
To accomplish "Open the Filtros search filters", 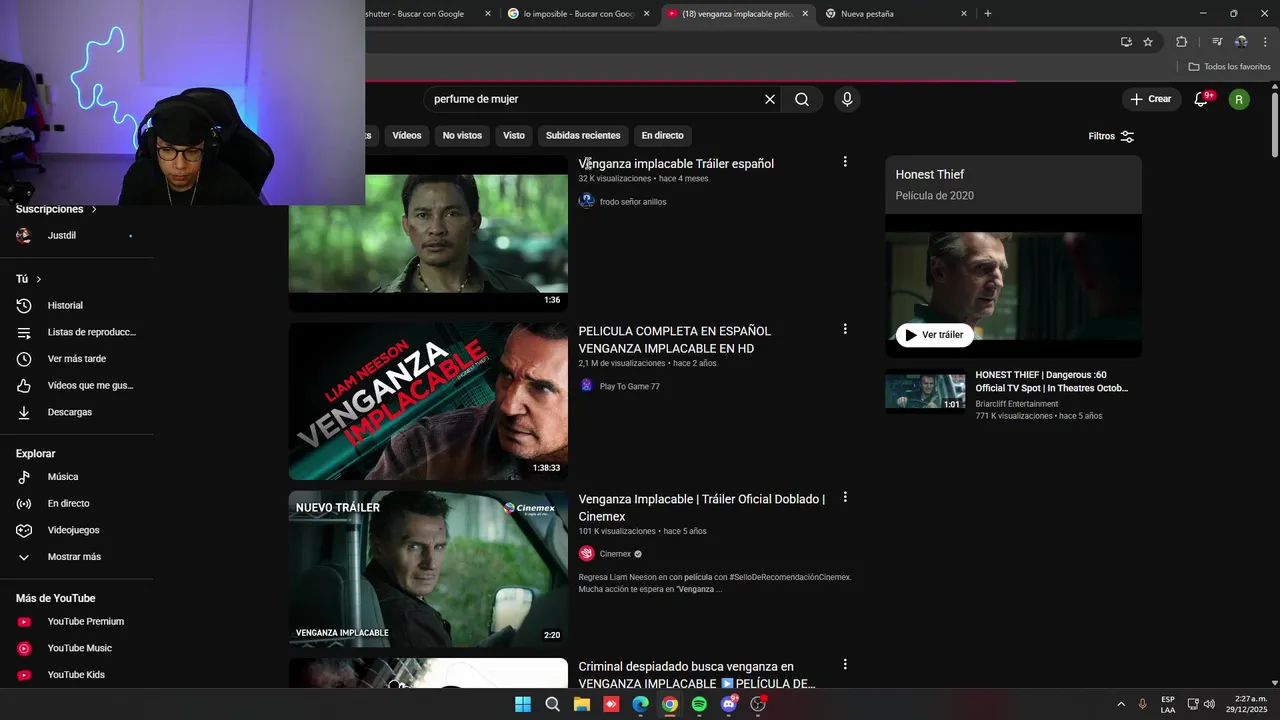I will (1111, 136).
